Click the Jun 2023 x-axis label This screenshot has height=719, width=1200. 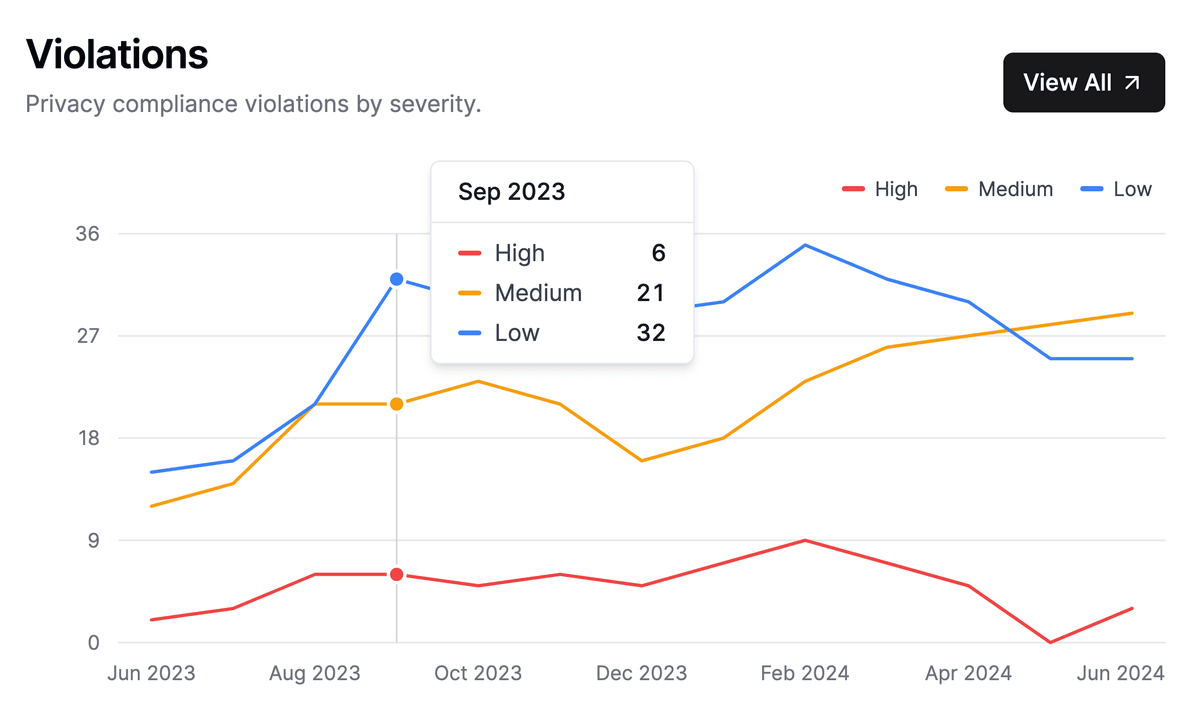pos(151,673)
